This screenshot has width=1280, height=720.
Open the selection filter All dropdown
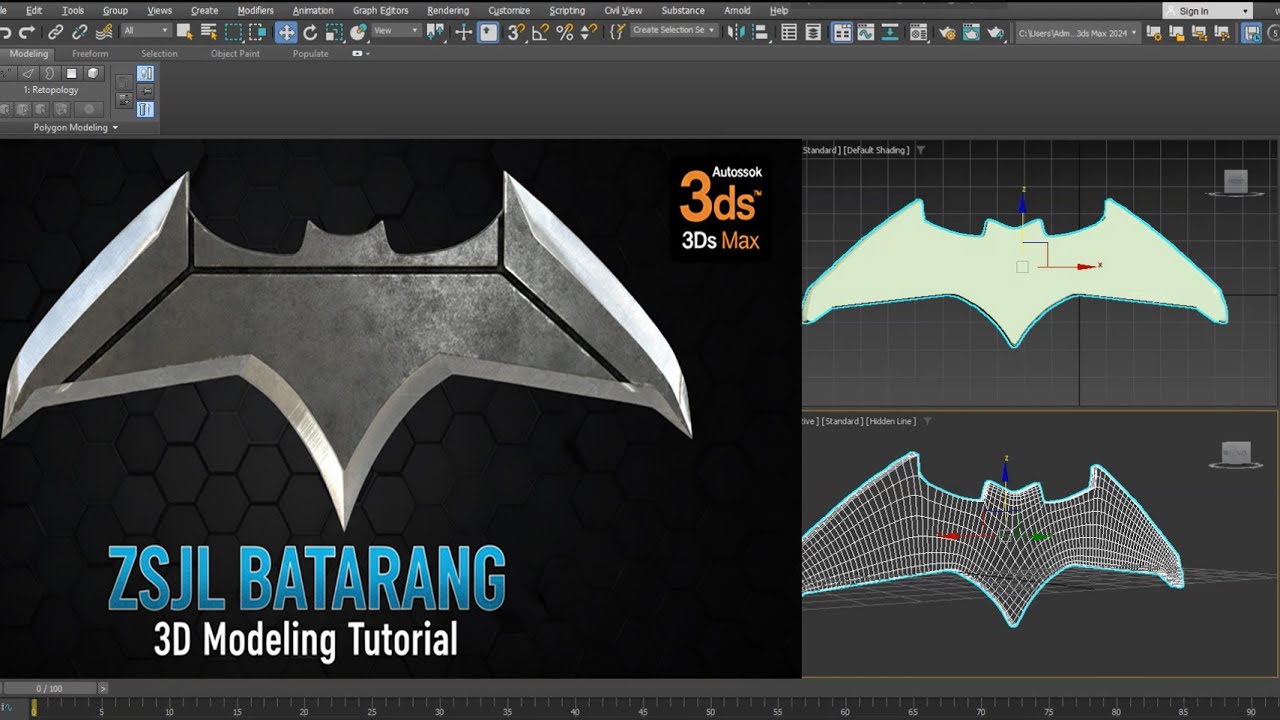(145, 31)
